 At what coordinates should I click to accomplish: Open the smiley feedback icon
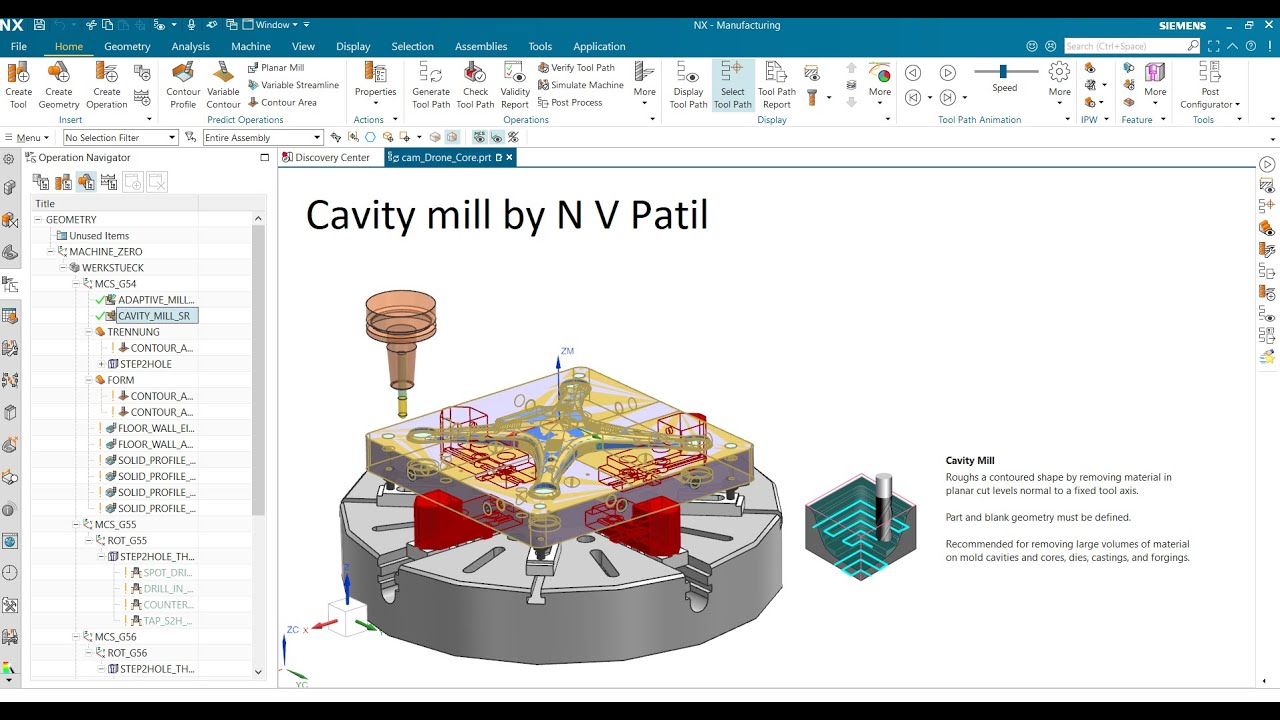tap(1032, 46)
